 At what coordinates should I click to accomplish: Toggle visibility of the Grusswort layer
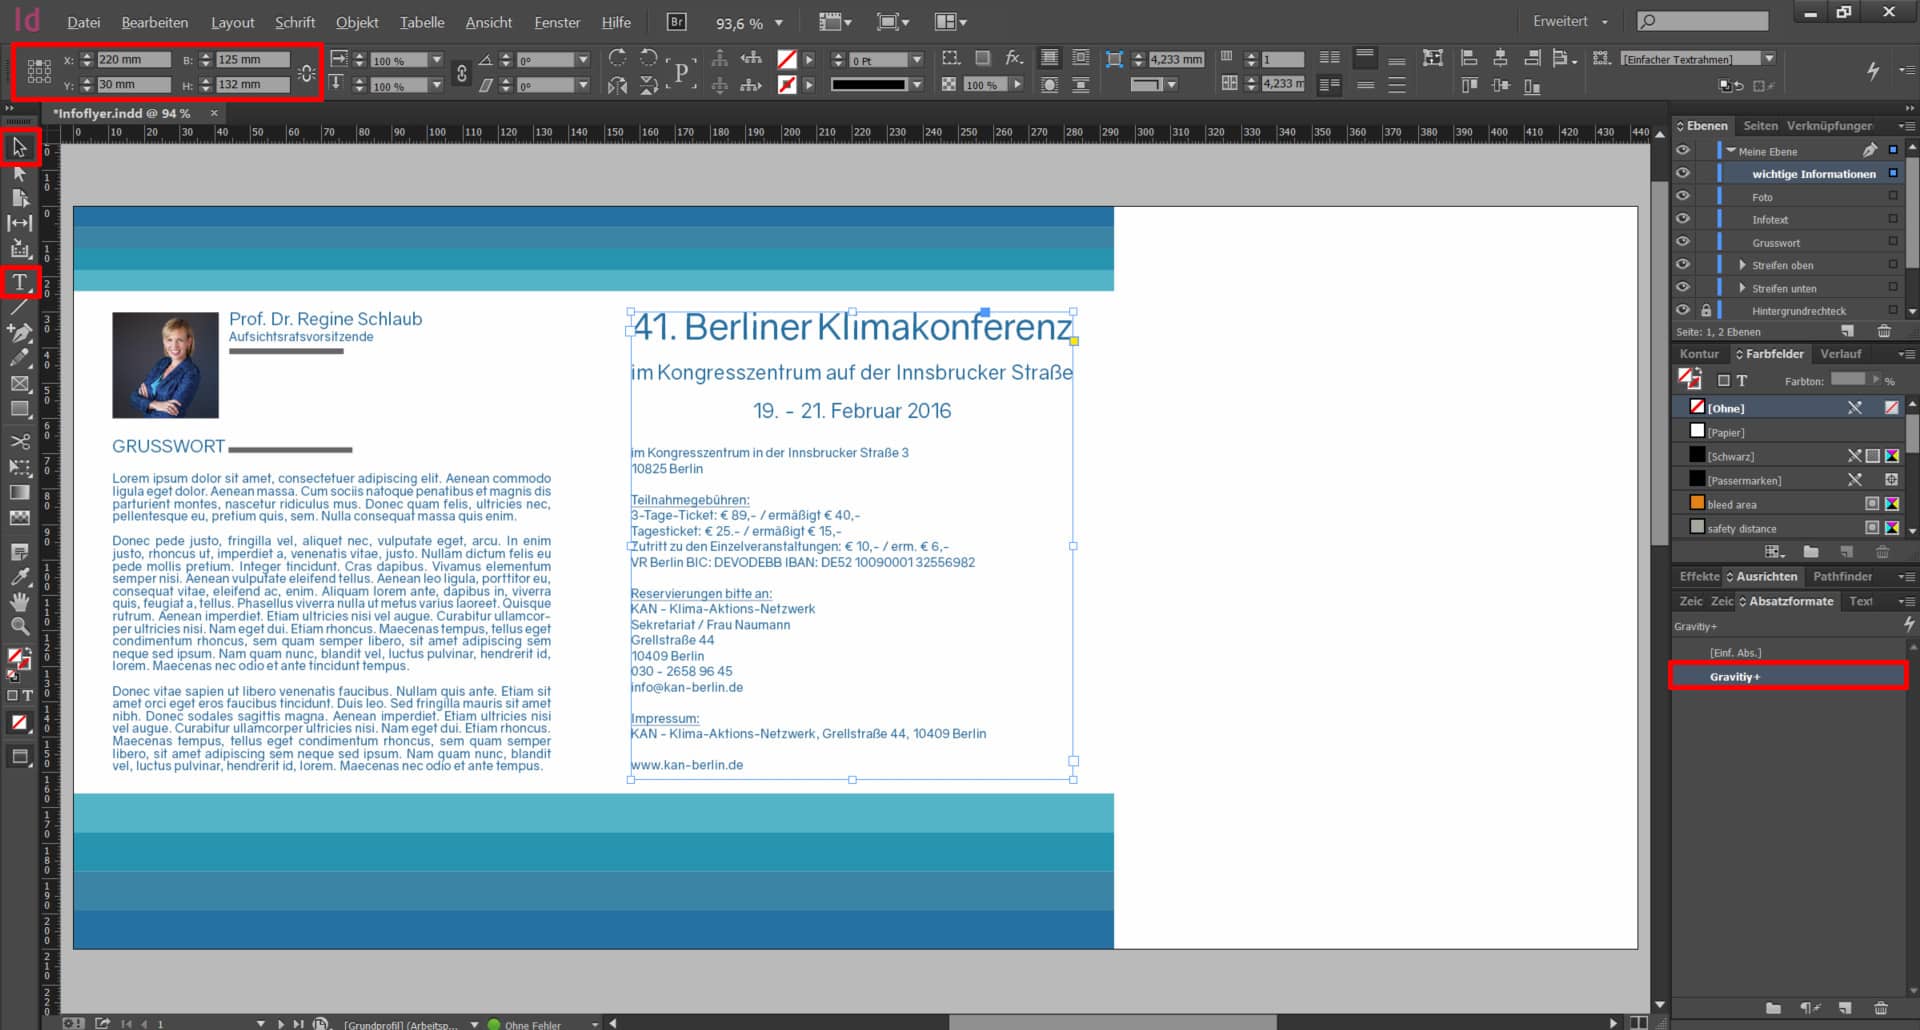(x=1684, y=242)
